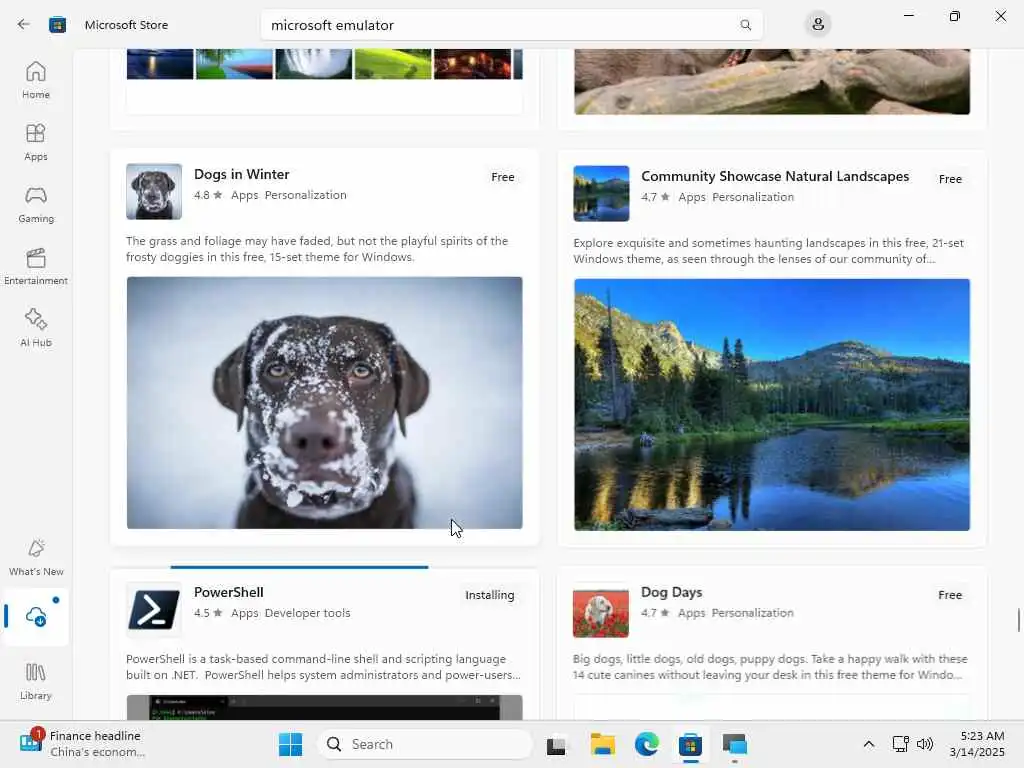Click the PowerShell description text
Image resolution: width=1024 pixels, height=768 pixels.
click(x=323, y=667)
